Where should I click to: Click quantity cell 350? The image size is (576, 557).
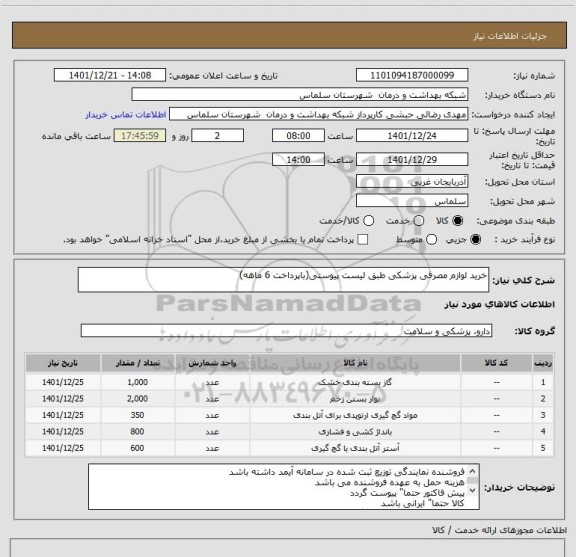coord(138,415)
